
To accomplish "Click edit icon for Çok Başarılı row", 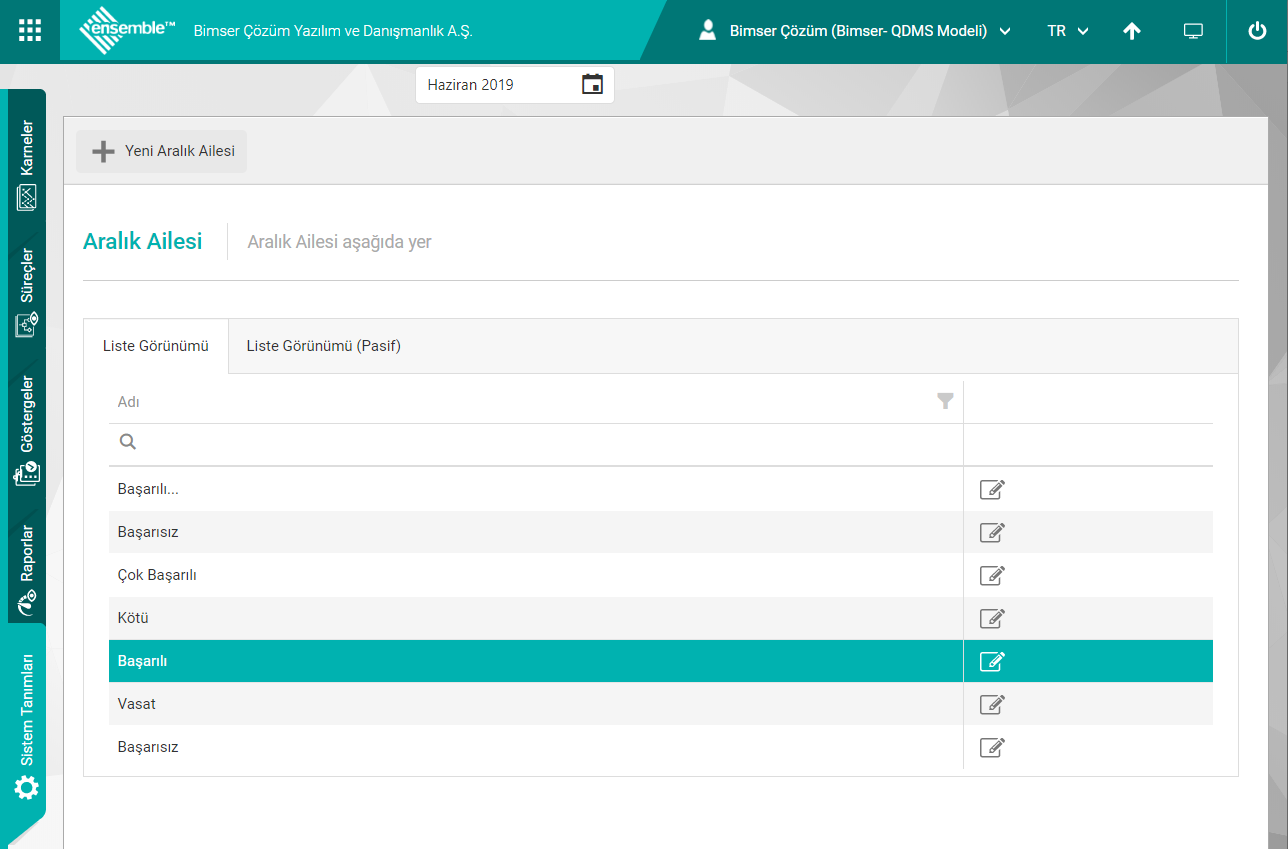I will click(991, 575).
